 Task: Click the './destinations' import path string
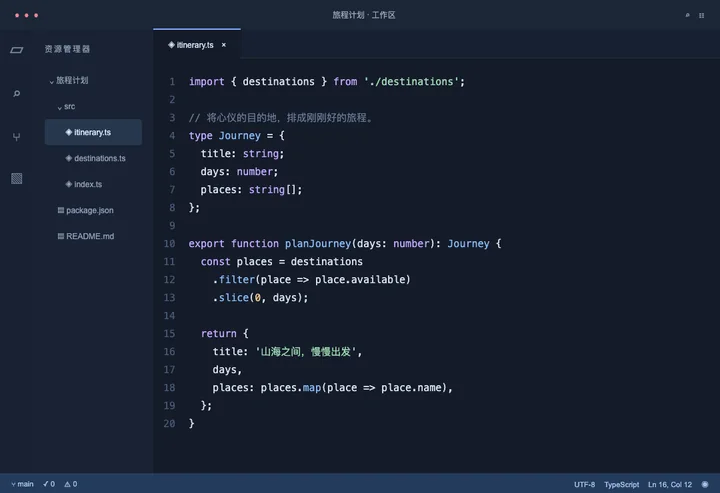(411, 82)
